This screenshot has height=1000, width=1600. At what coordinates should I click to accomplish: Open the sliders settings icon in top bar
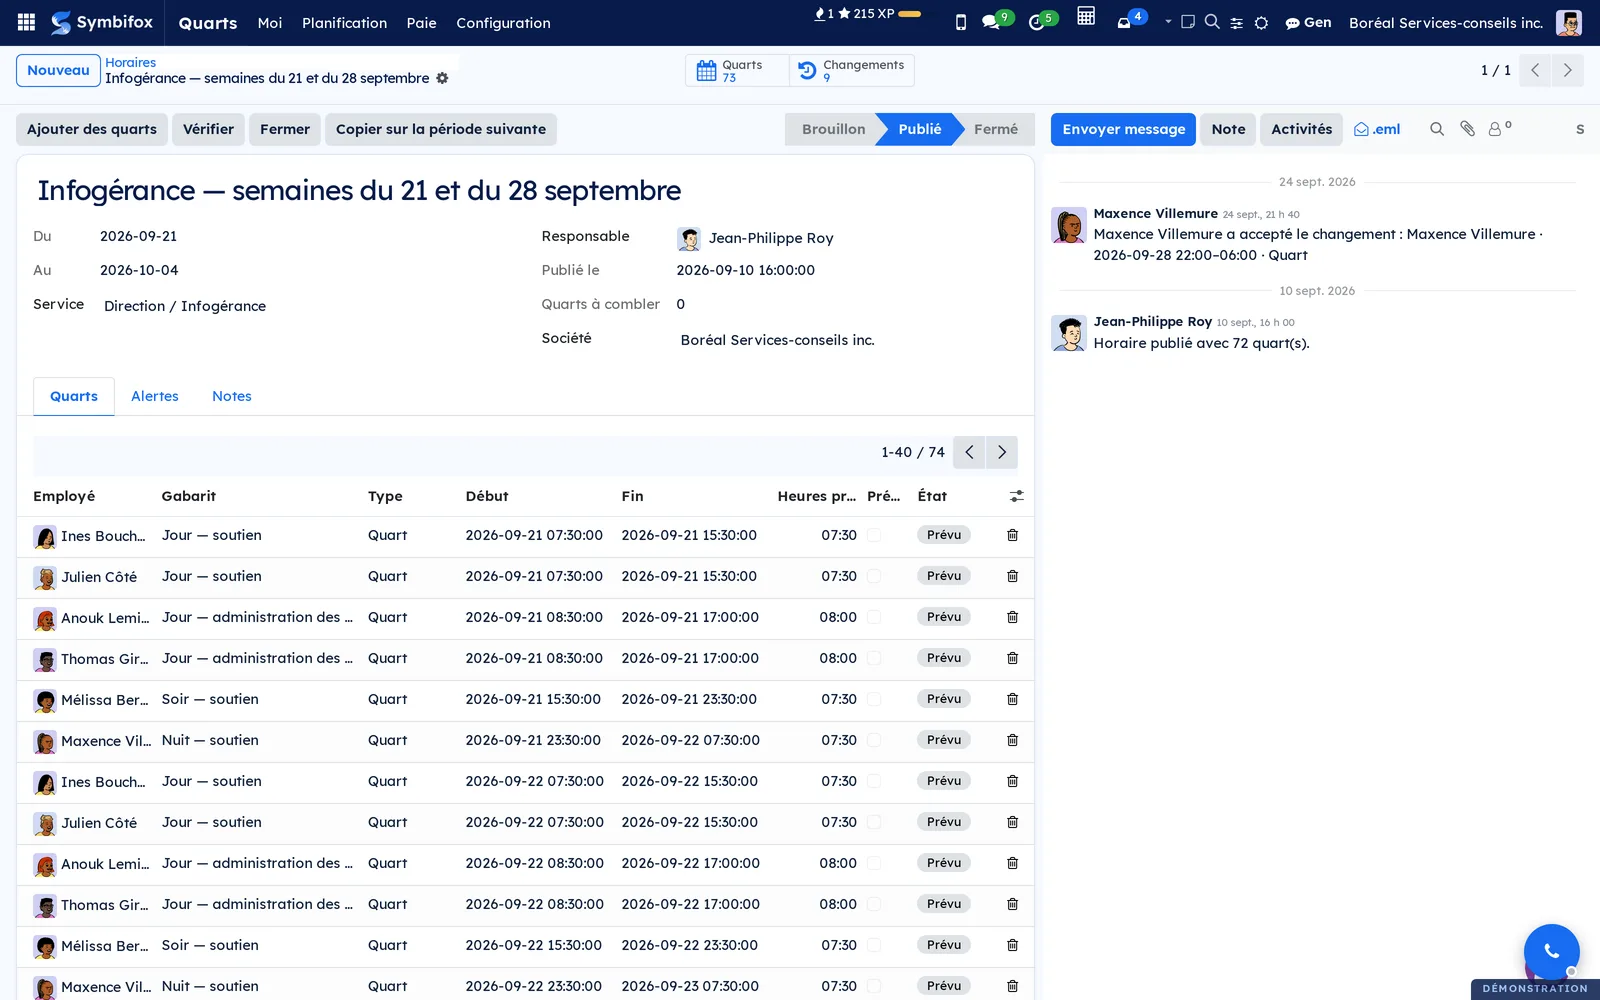[1237, 23]
